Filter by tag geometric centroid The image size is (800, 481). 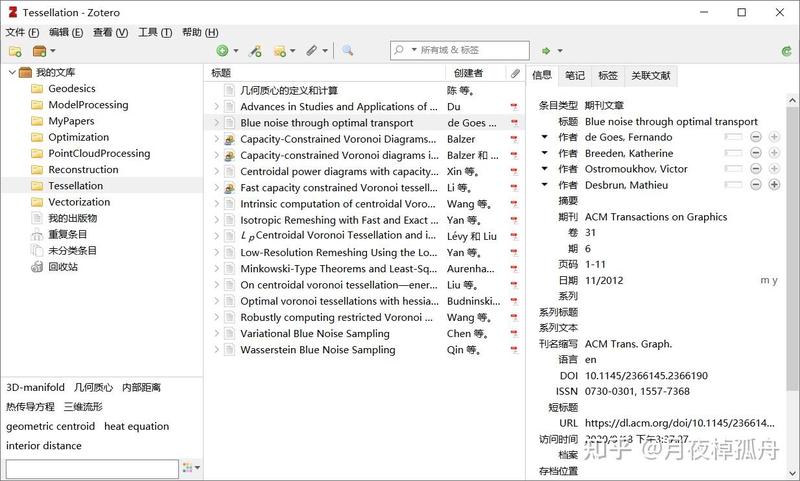[51, 426]
